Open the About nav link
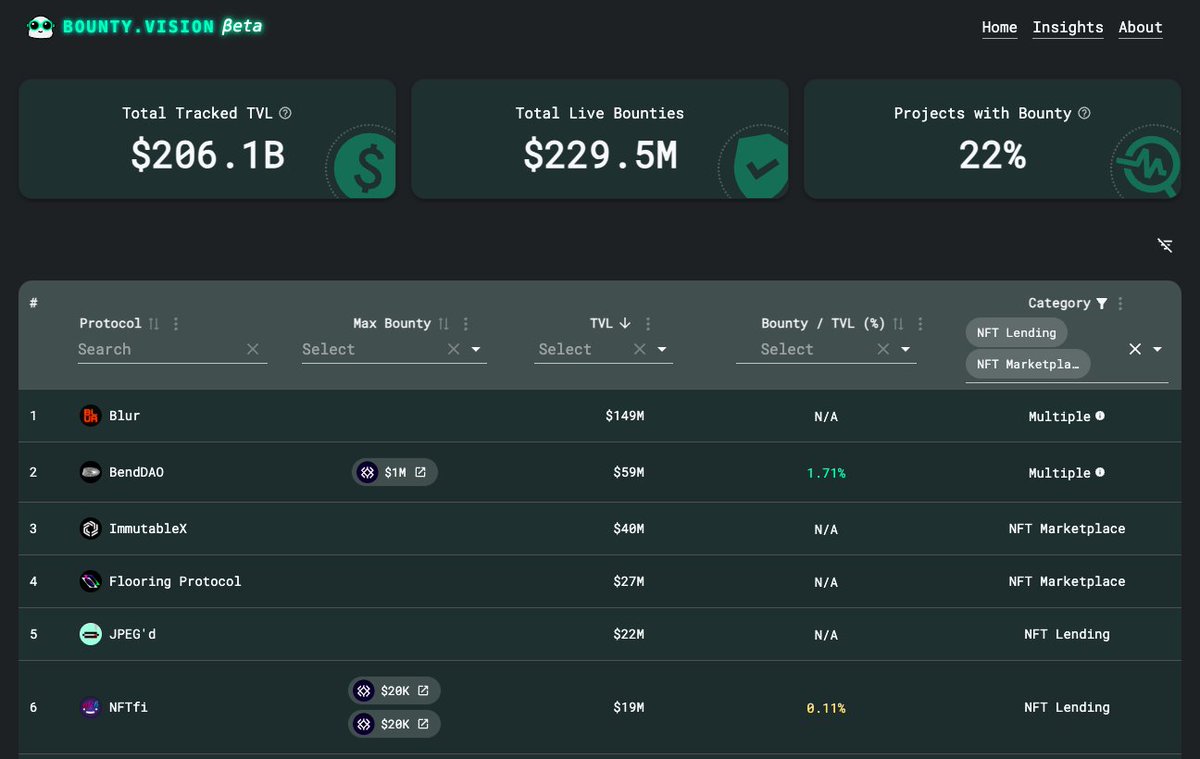The height and width of the screenshot is (759, 1200). pyautogui.click(x=1140, y=27)
